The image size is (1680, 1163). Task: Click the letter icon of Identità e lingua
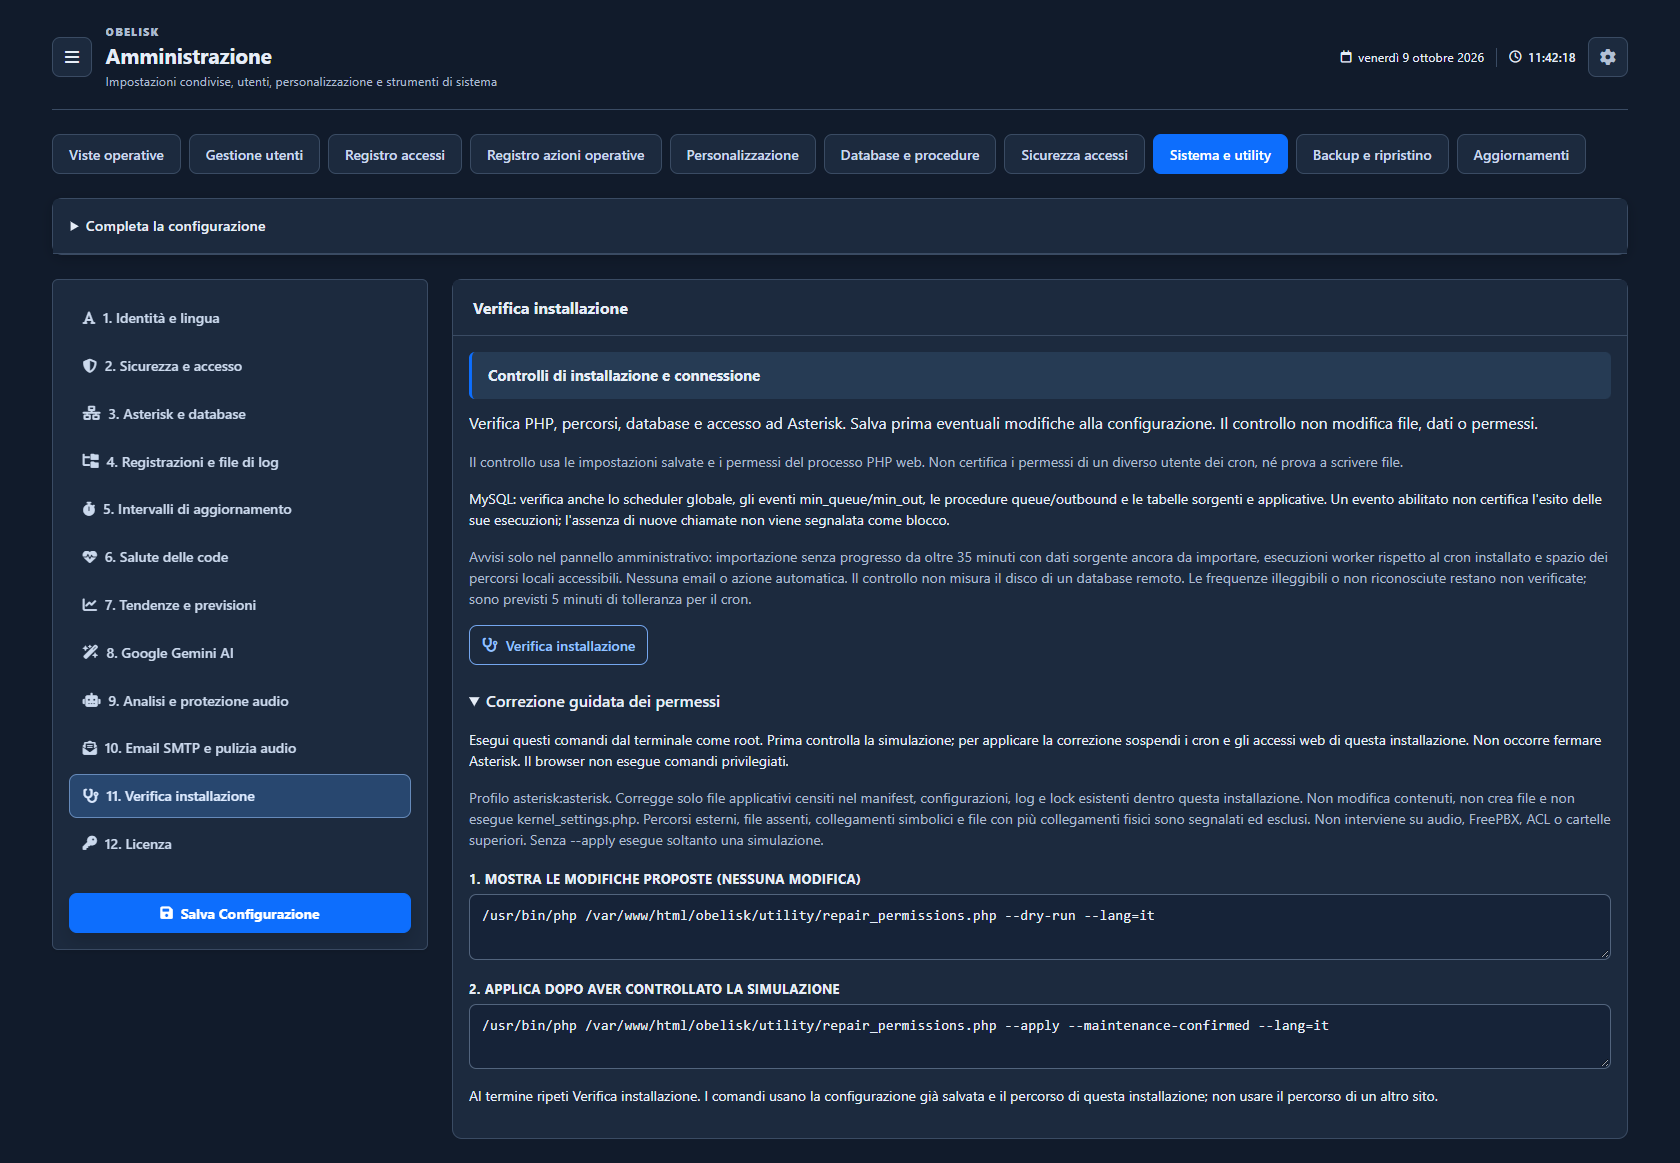click(89, 318)
